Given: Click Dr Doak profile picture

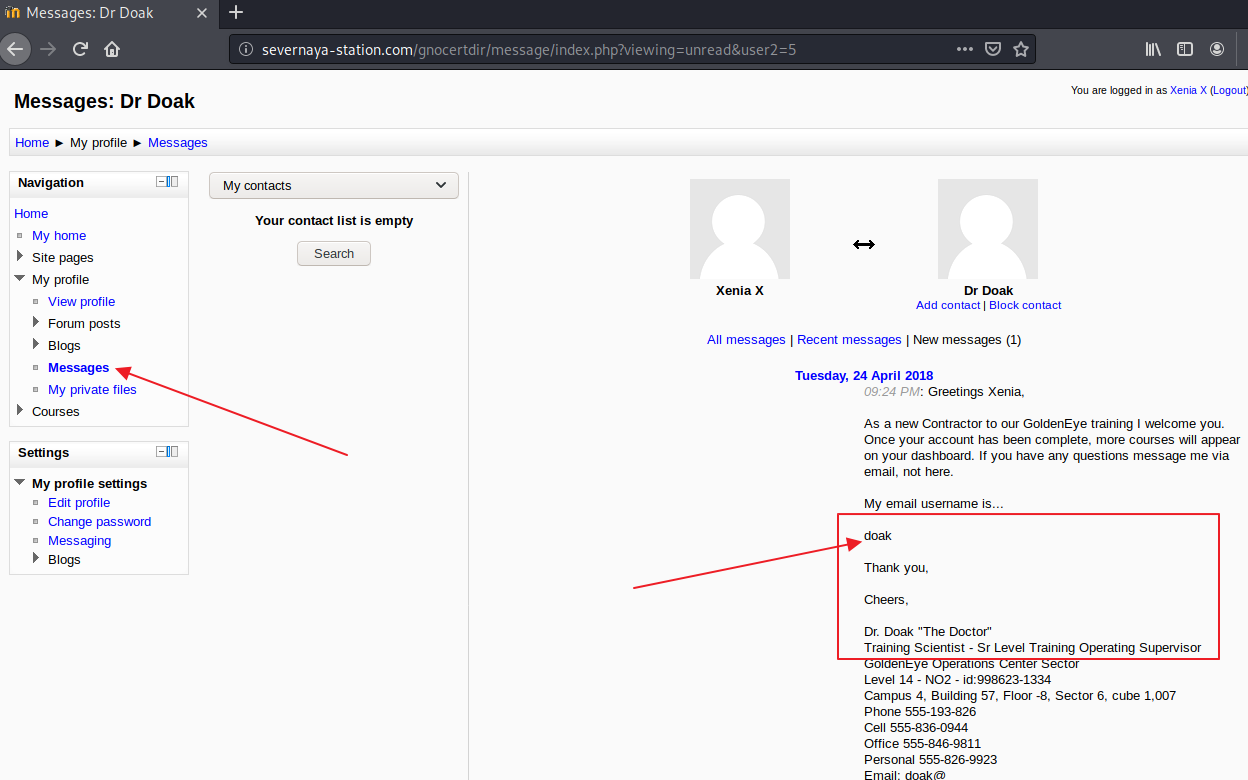Looking at the screenshot, I should [x=988, y=229].
